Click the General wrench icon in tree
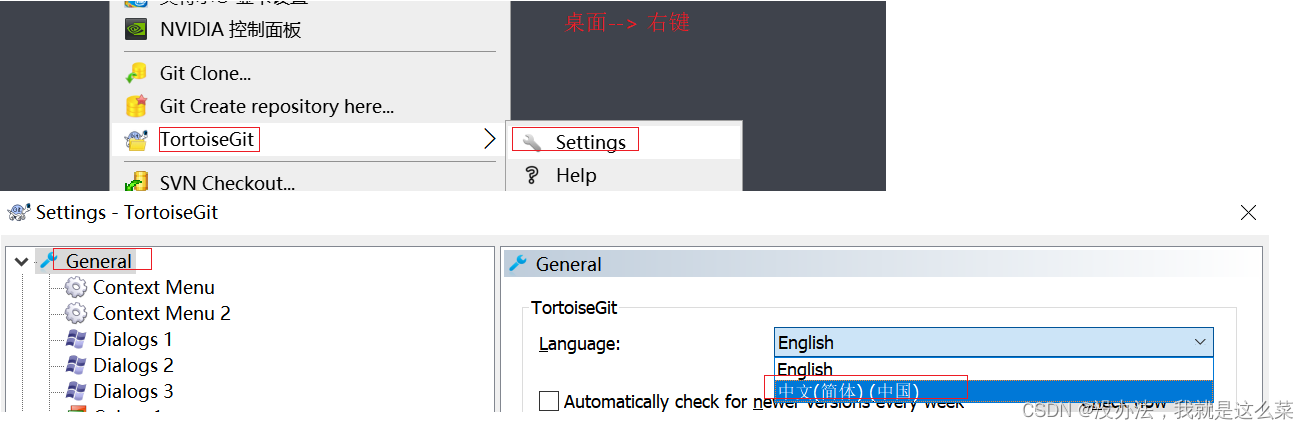This screenshot has height=430, width=1309. [49, 261]
